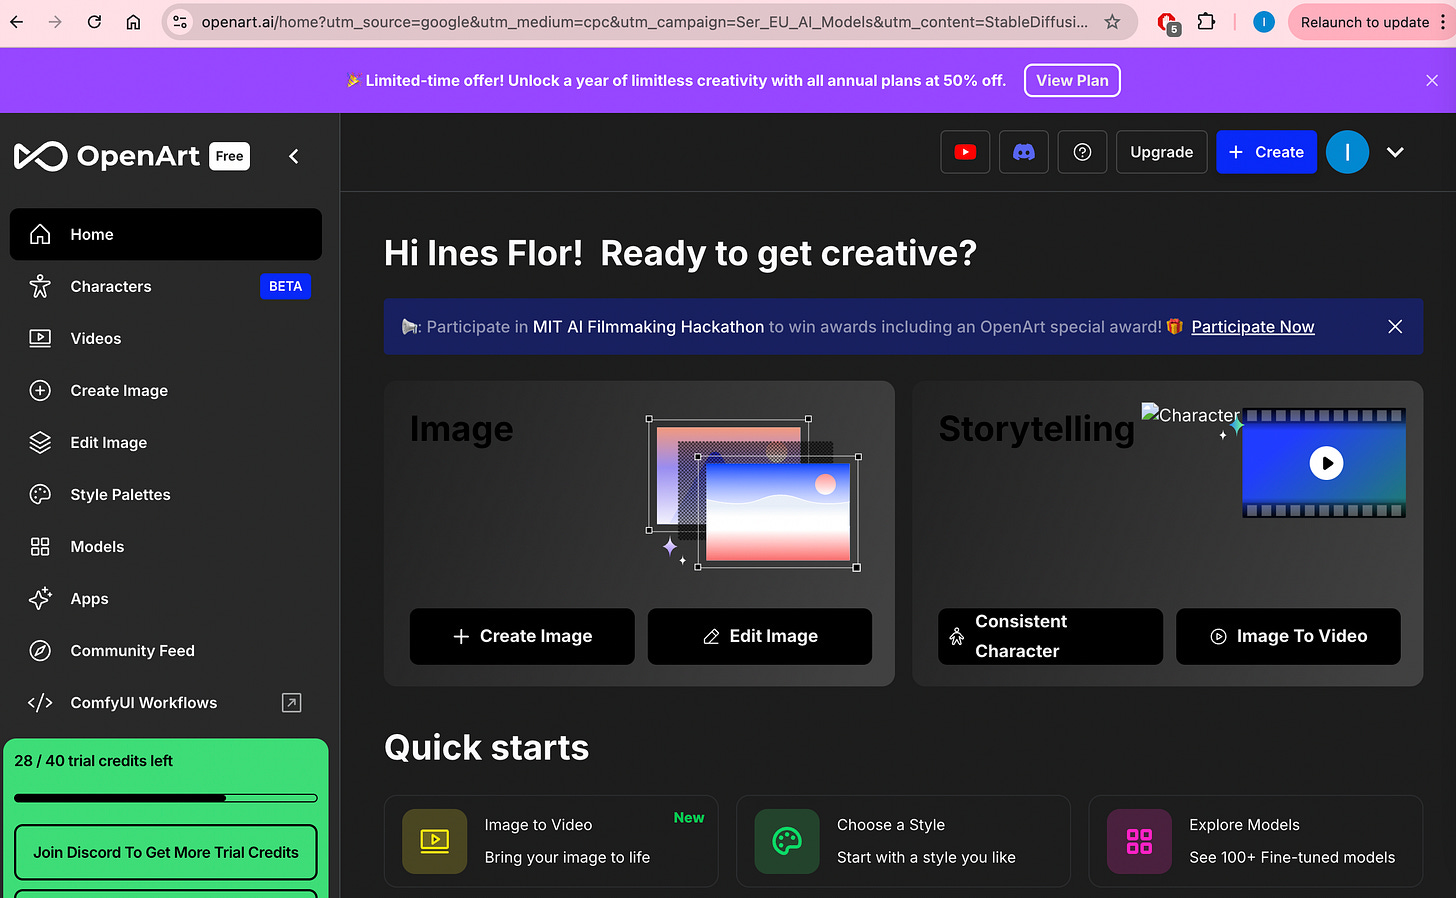Click the 28 / 40 trial credits text
Viewport: 1456px width, 898px height.
[x=93, y=761]
